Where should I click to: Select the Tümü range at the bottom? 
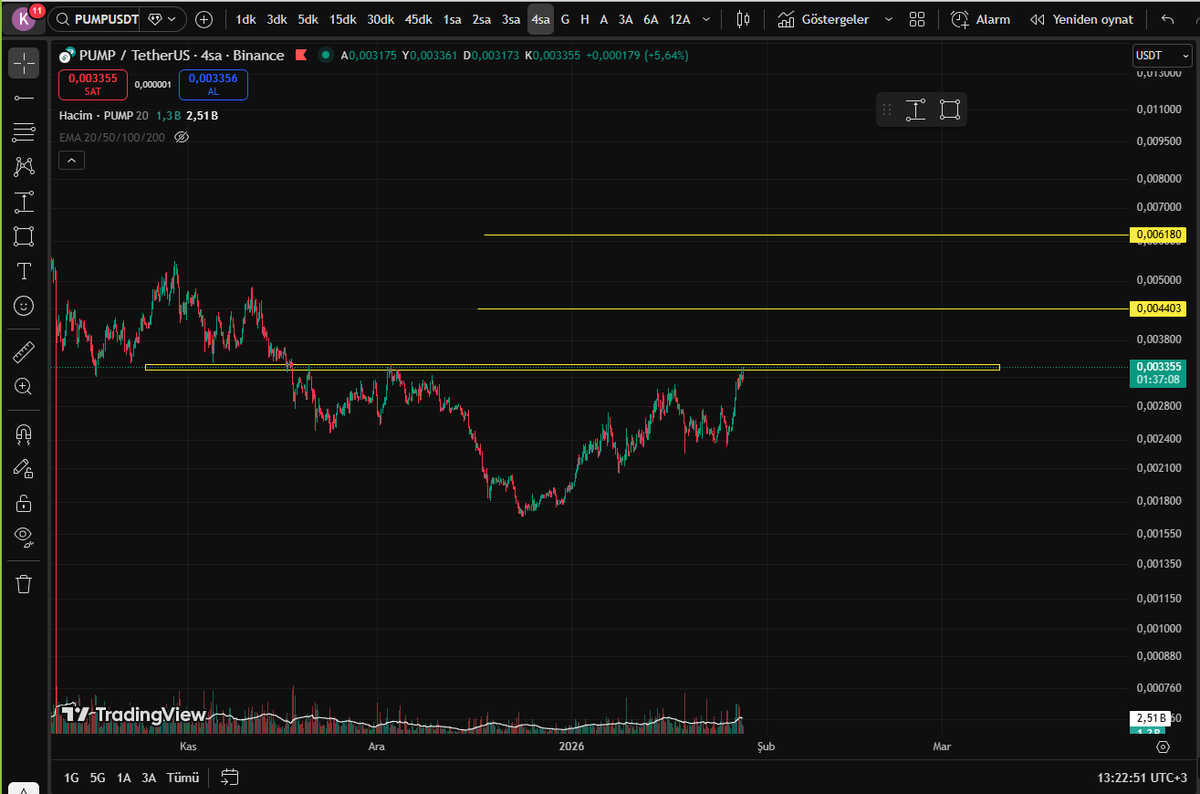[x=182, y=777]
